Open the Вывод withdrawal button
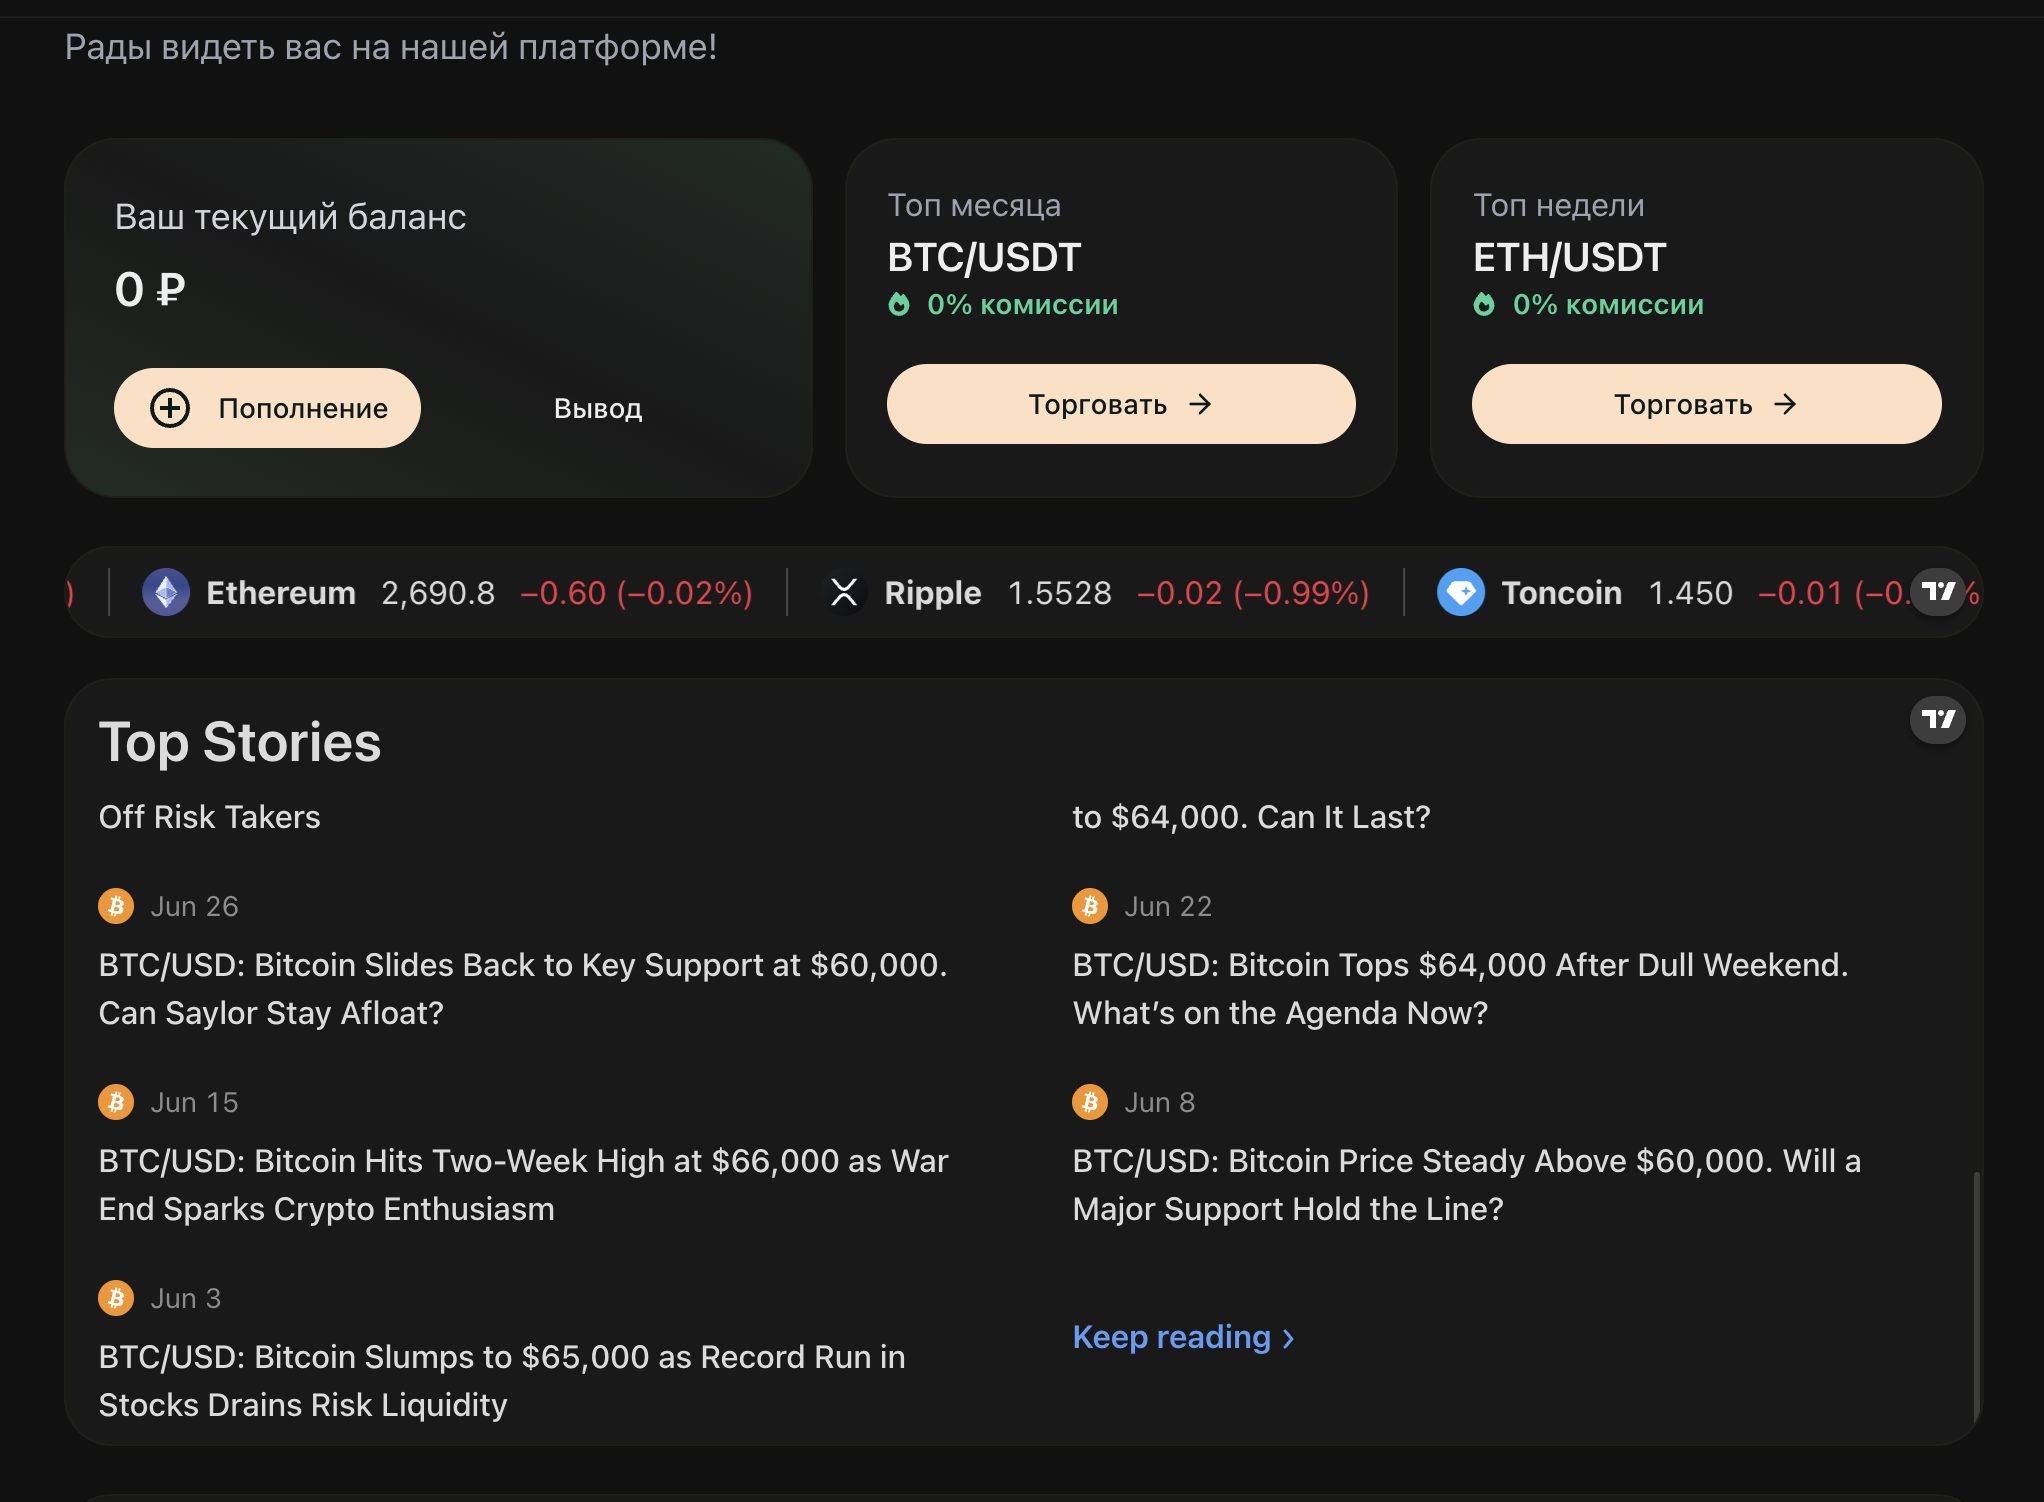Screen dimensions: 2044x1502 pyautogui.click(x=598, y=408)
